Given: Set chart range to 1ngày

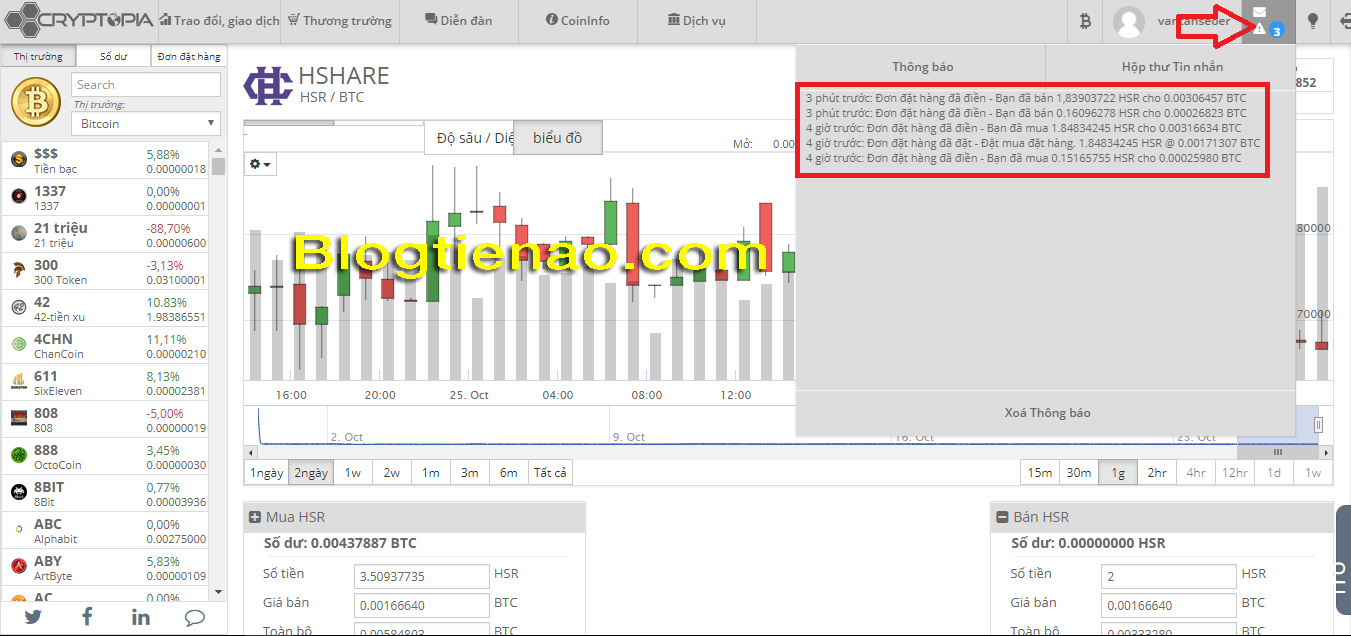Looking at the screenshot, I should tap(267, 473).
